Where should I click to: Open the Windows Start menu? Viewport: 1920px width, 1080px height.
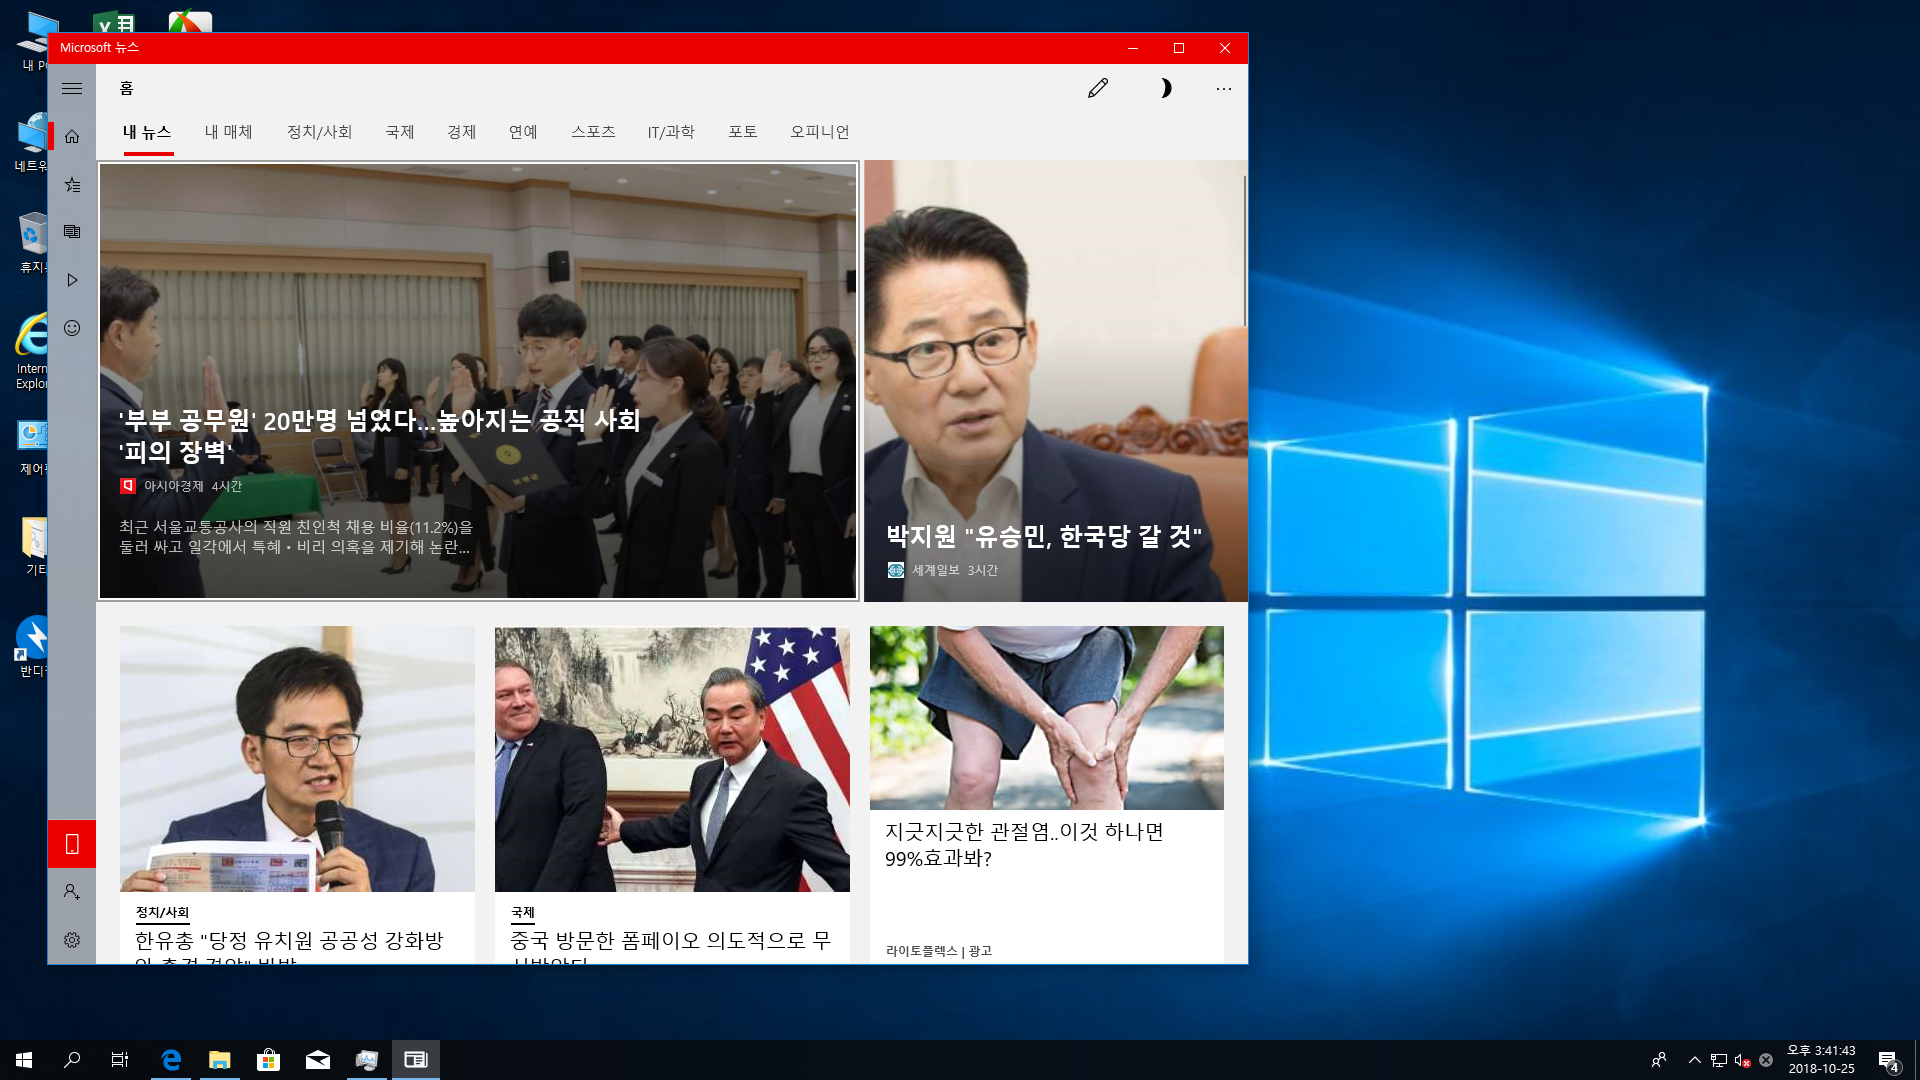point(24,1060)
